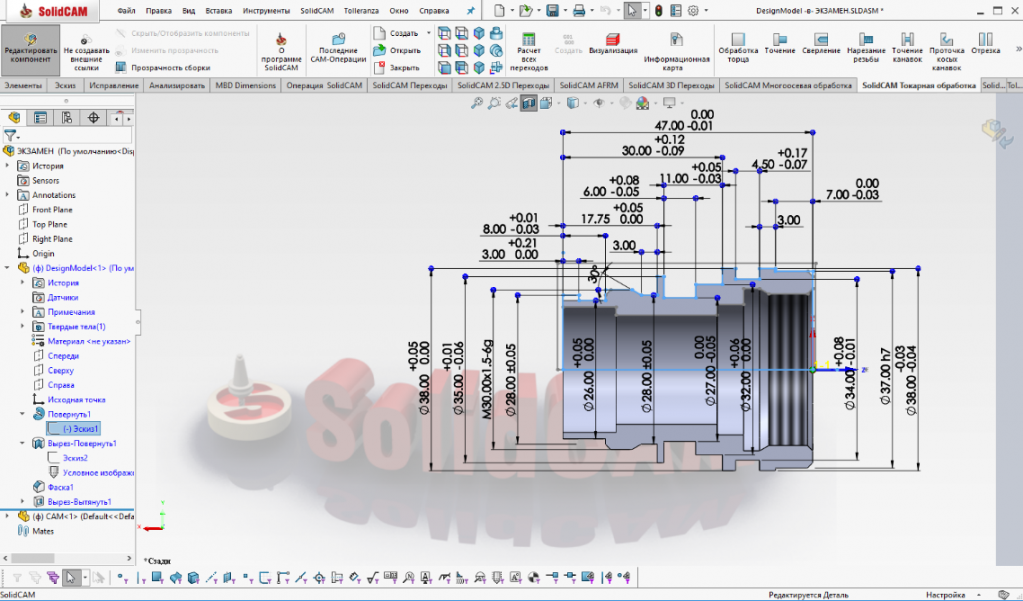The width and height of the screenshot is (1023, 601).
Task: Expand the Вырез-Вытянуть1 feature
Action: [x=23, y=502]
